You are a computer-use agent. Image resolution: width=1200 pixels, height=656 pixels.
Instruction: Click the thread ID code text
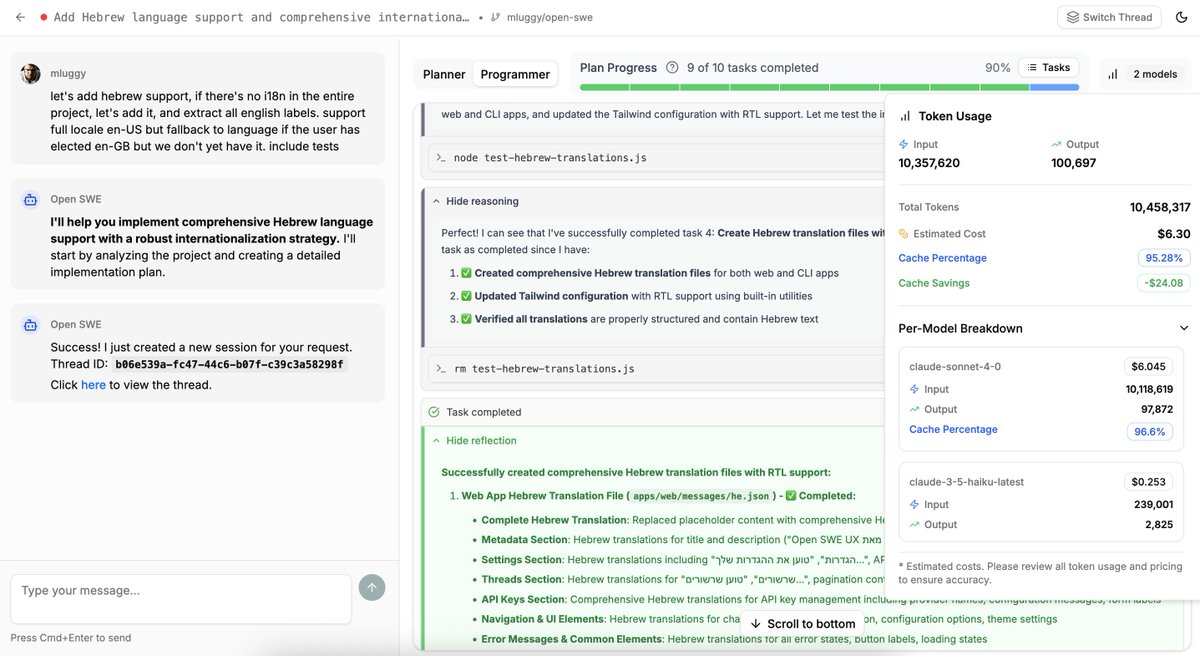[x=229, y=365]
